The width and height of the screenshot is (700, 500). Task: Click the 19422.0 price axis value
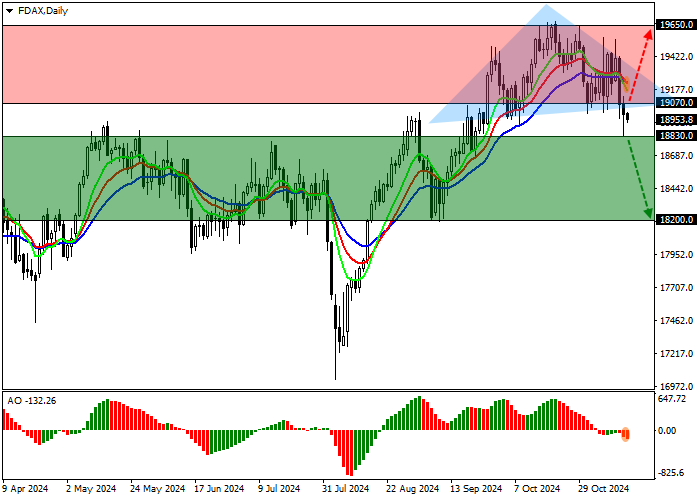tap(676, 57)
